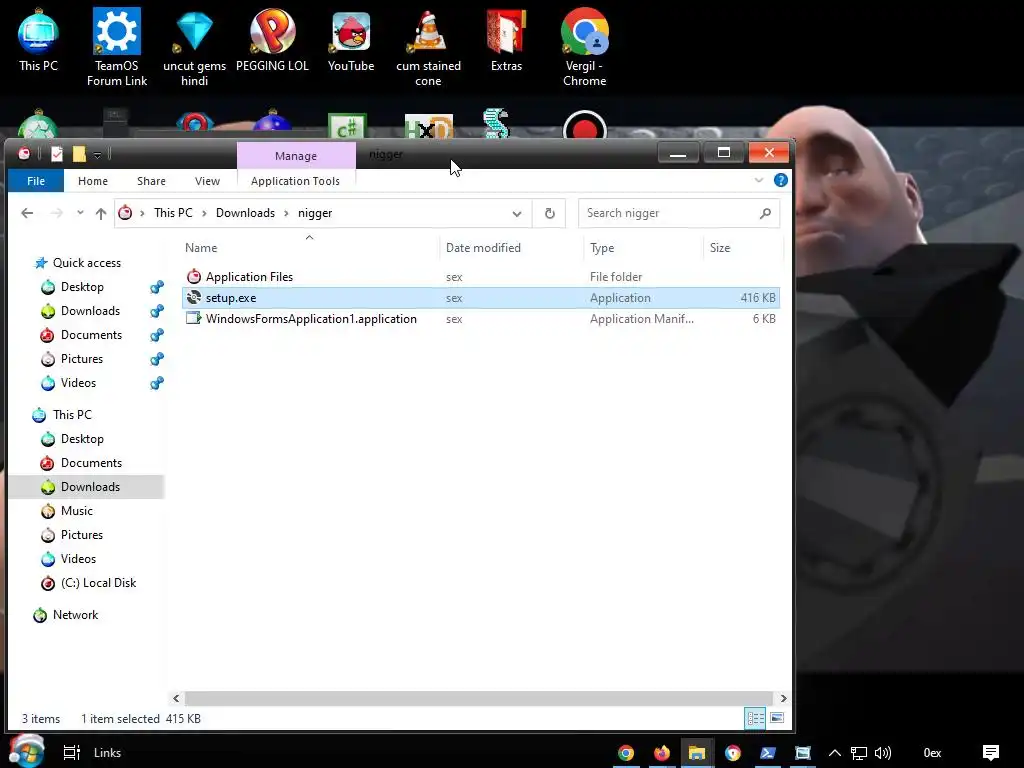Select the Peggle-style P desktop icon

point(272,40)
